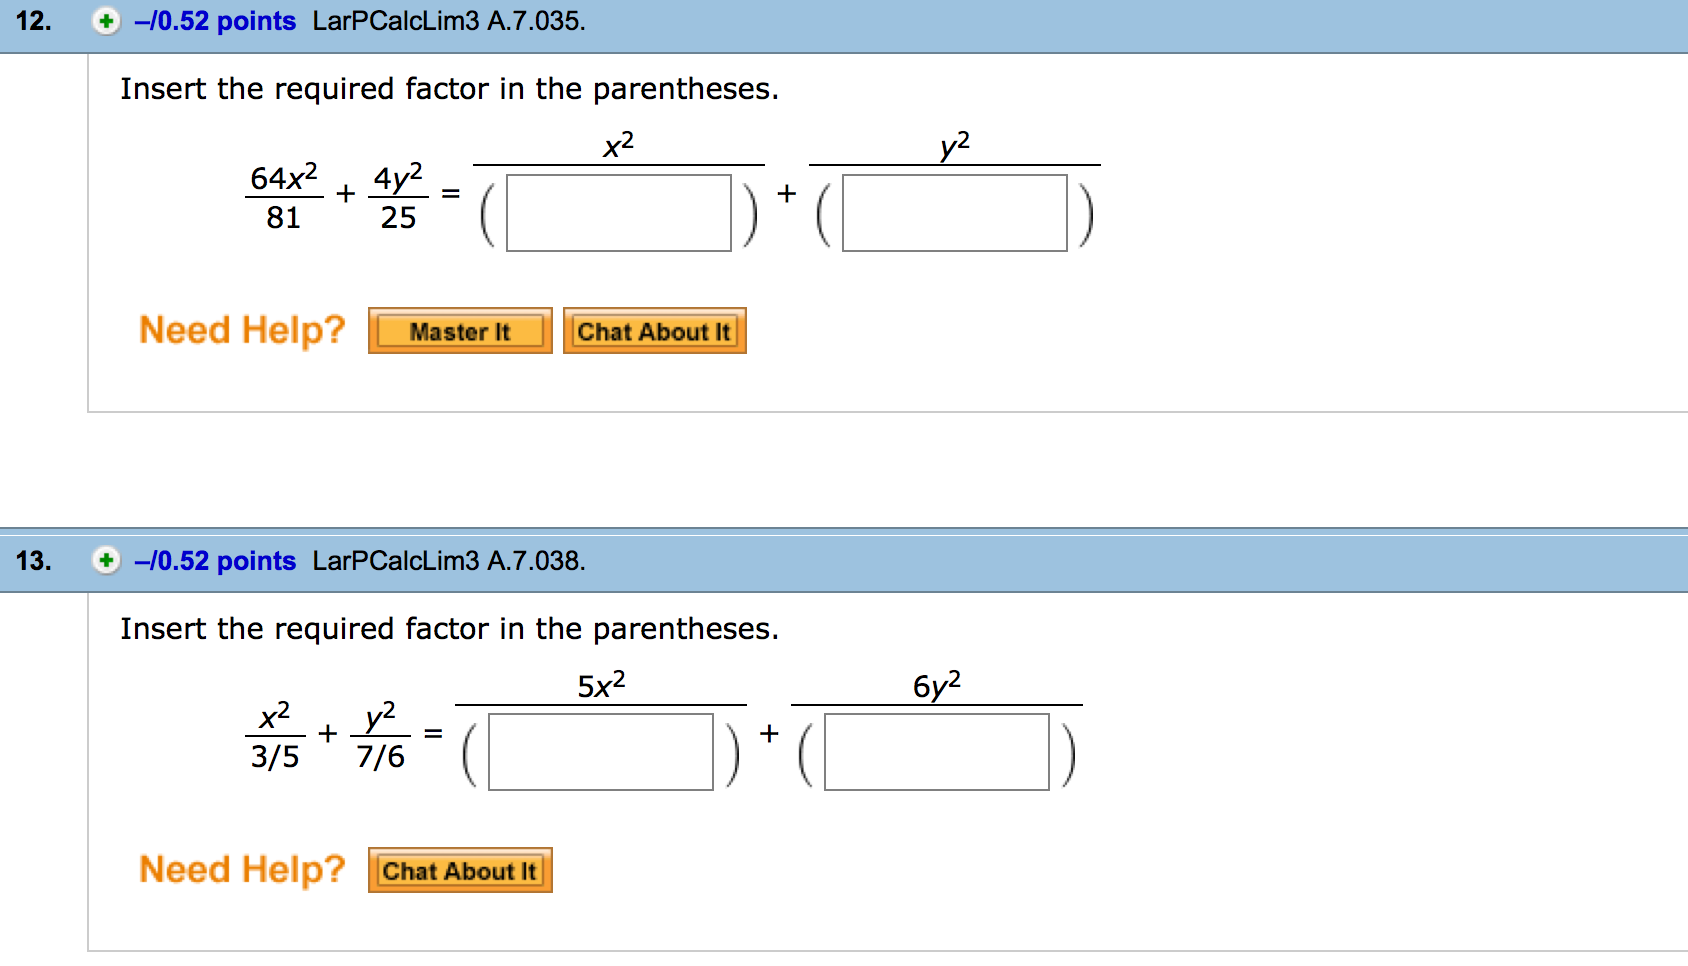Screen dimensions: 1688x966
Task: Expand question 12 point details via plus marker
Action: (107, 22)
